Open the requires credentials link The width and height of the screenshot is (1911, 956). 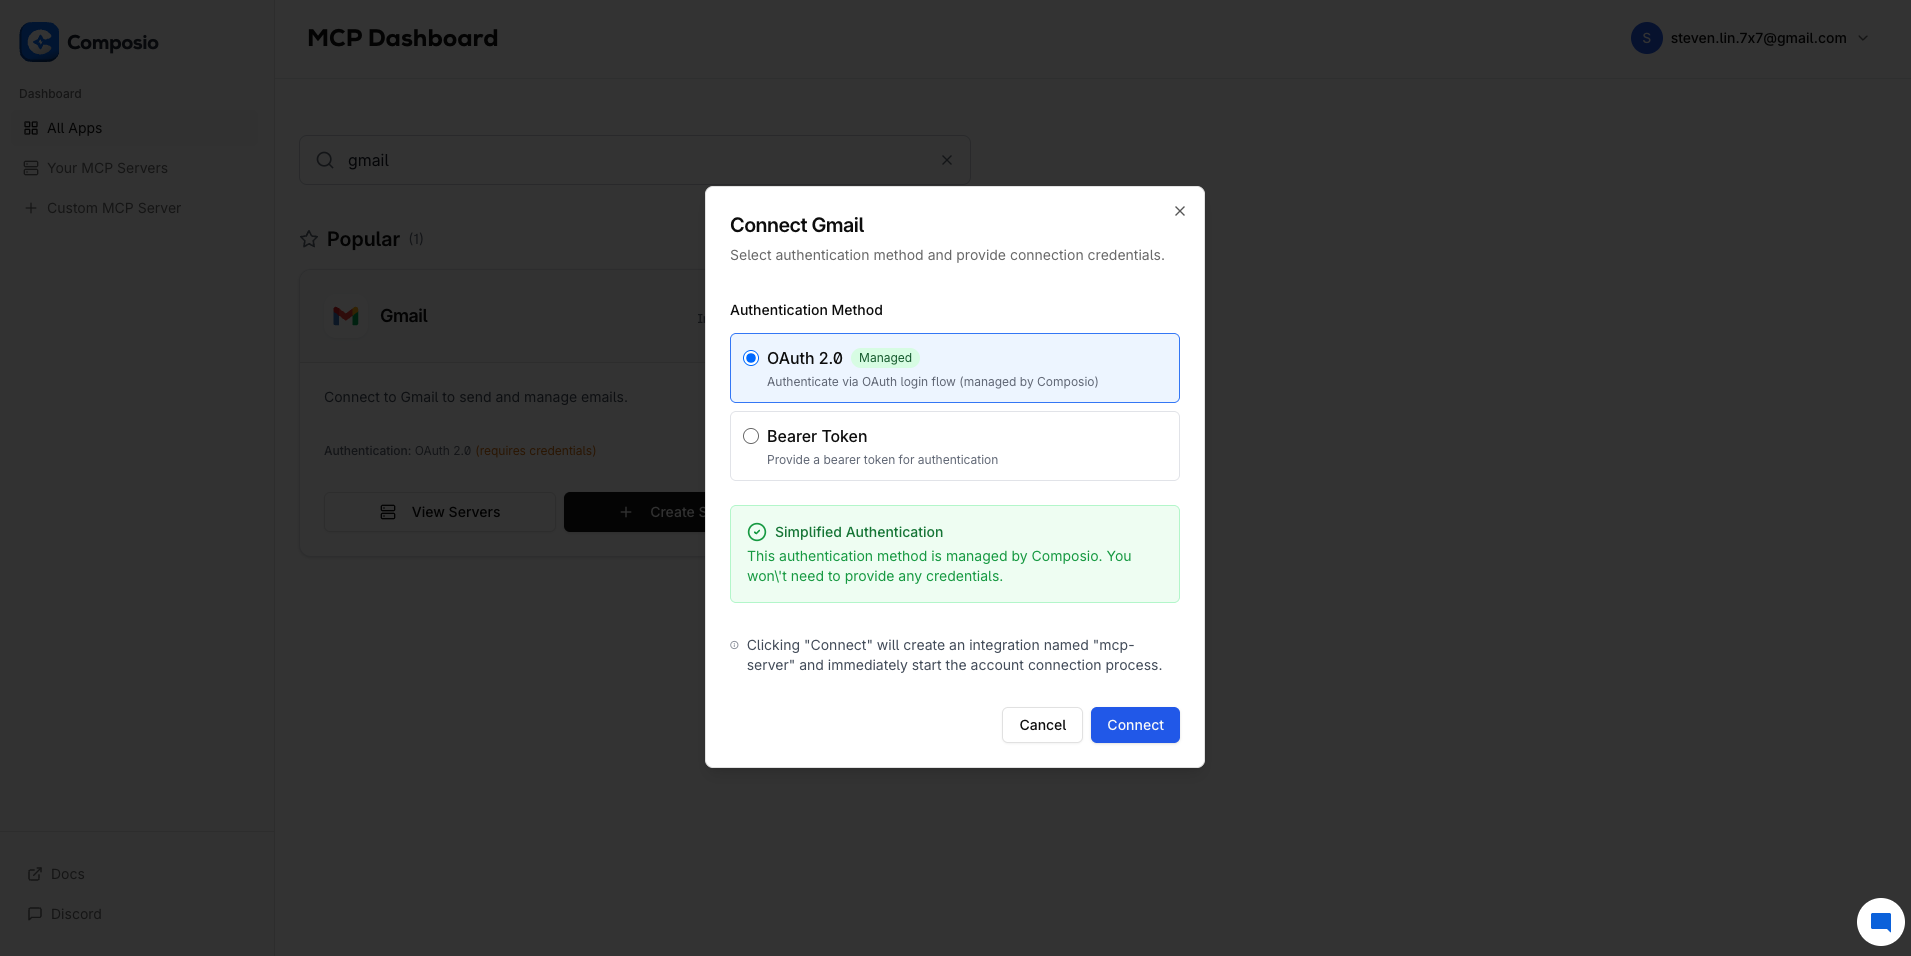[x=535, y=450]
